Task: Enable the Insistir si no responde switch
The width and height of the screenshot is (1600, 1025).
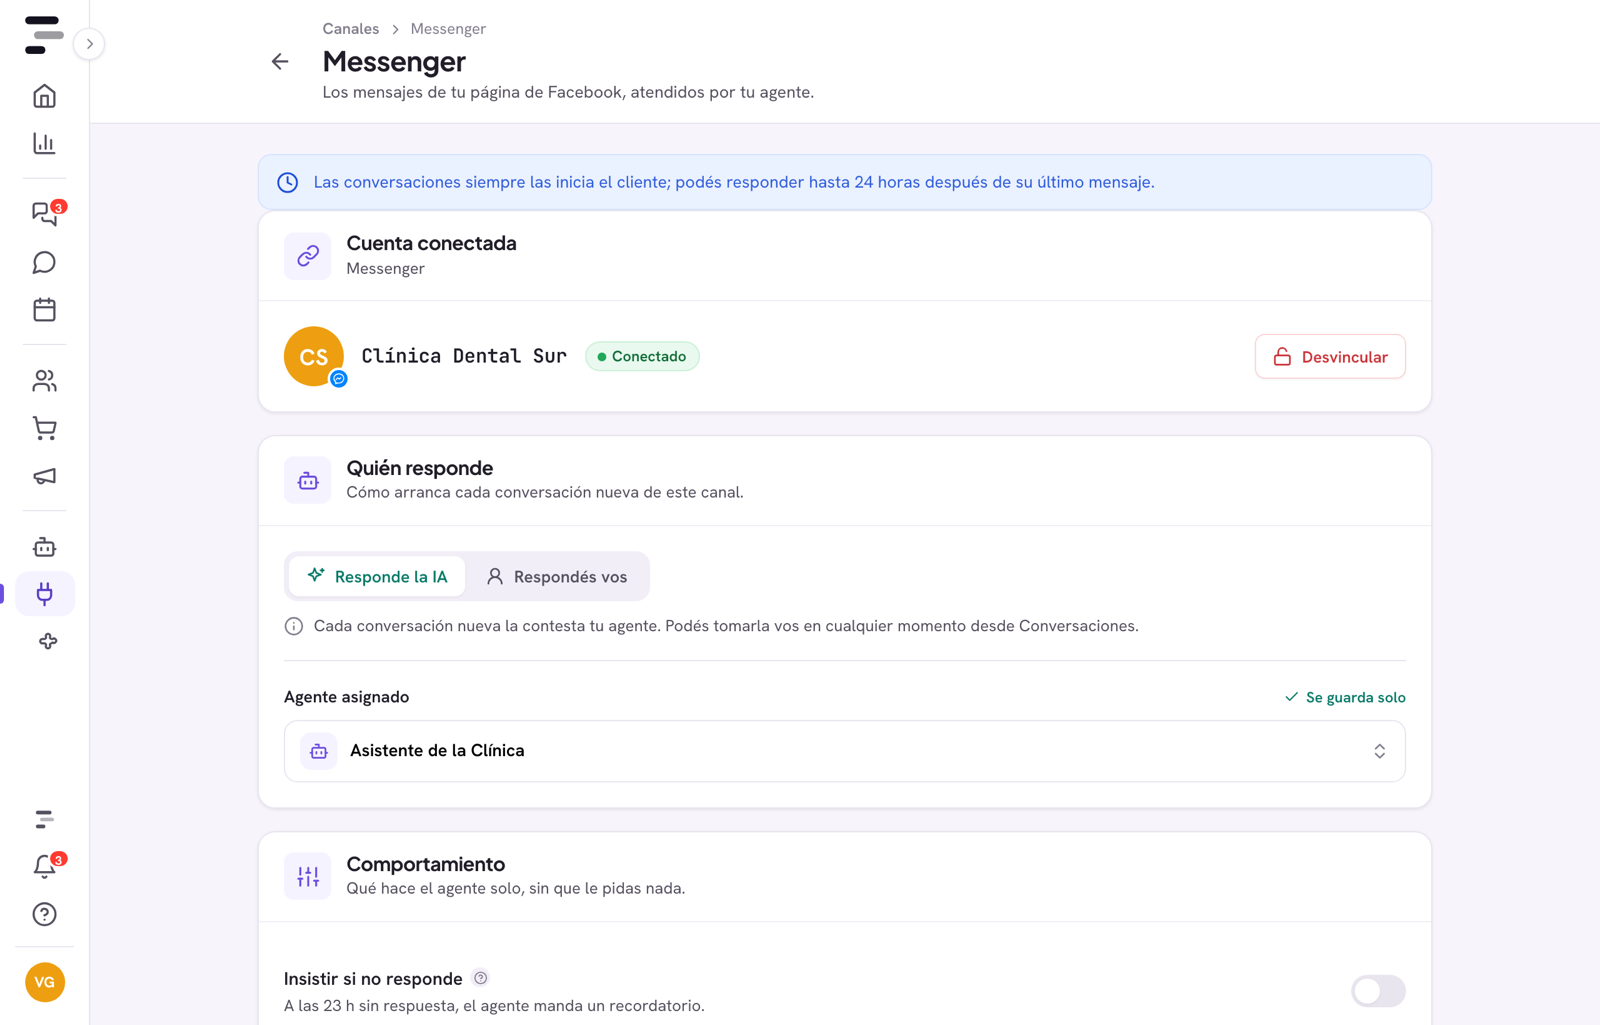Action: tap(1378, 991)
